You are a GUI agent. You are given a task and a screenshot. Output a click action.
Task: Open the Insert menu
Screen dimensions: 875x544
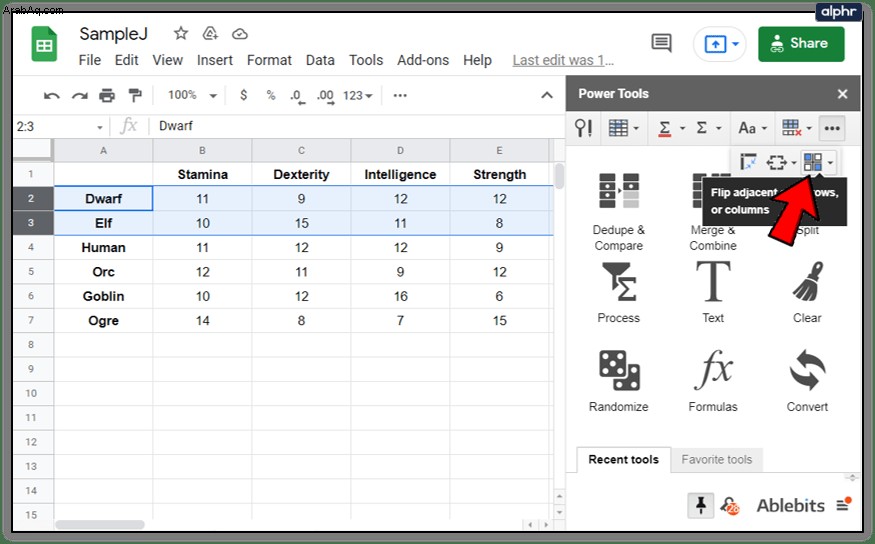(x=215, y=60)
